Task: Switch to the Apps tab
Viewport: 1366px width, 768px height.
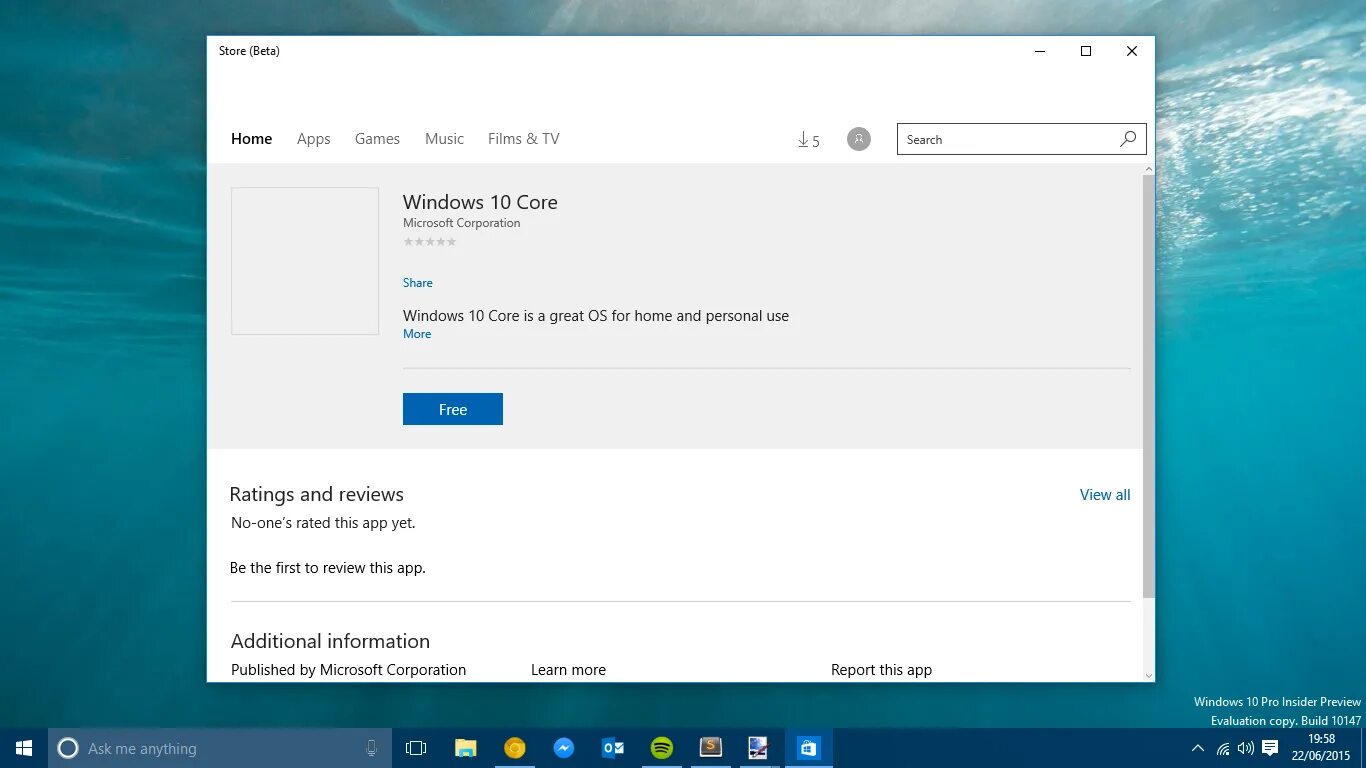Action: click(x=313, y=139)
